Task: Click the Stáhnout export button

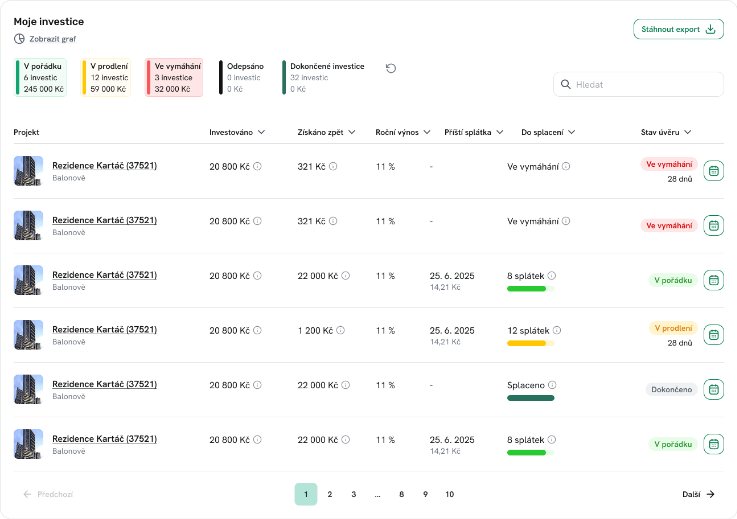Action: tap(678, 29)
